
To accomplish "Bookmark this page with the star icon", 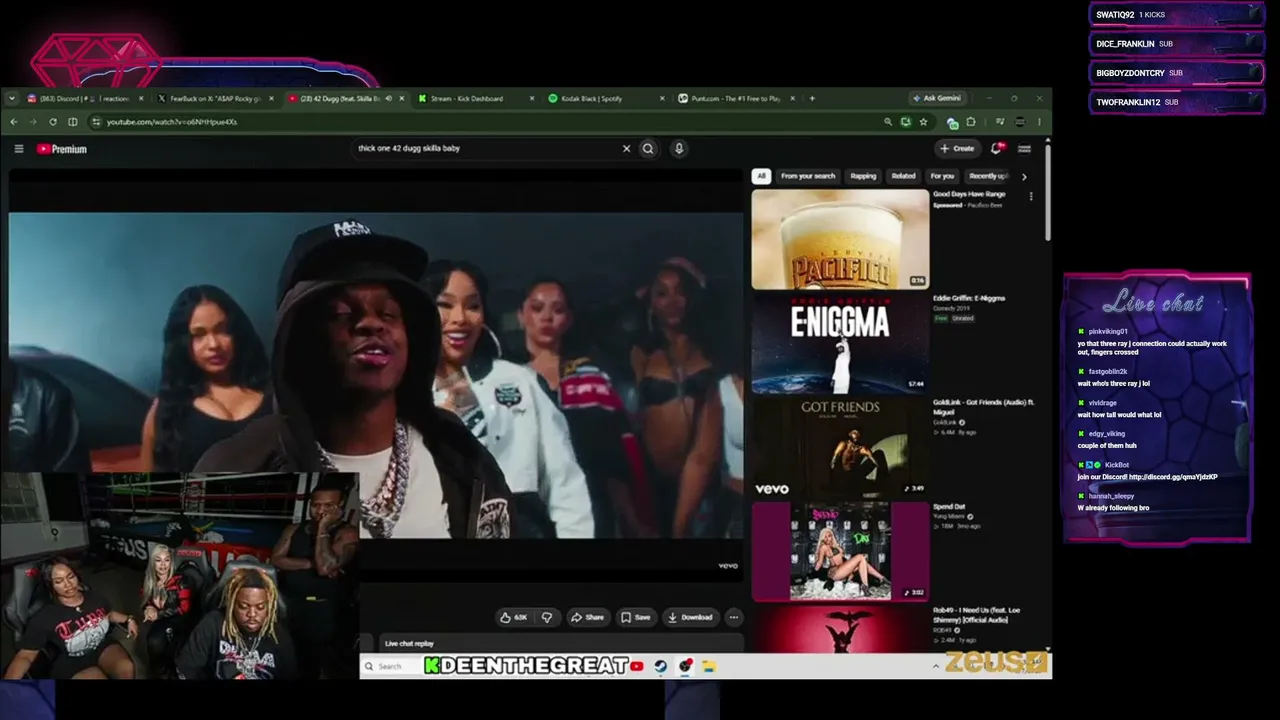I will [x=923, y=122].
